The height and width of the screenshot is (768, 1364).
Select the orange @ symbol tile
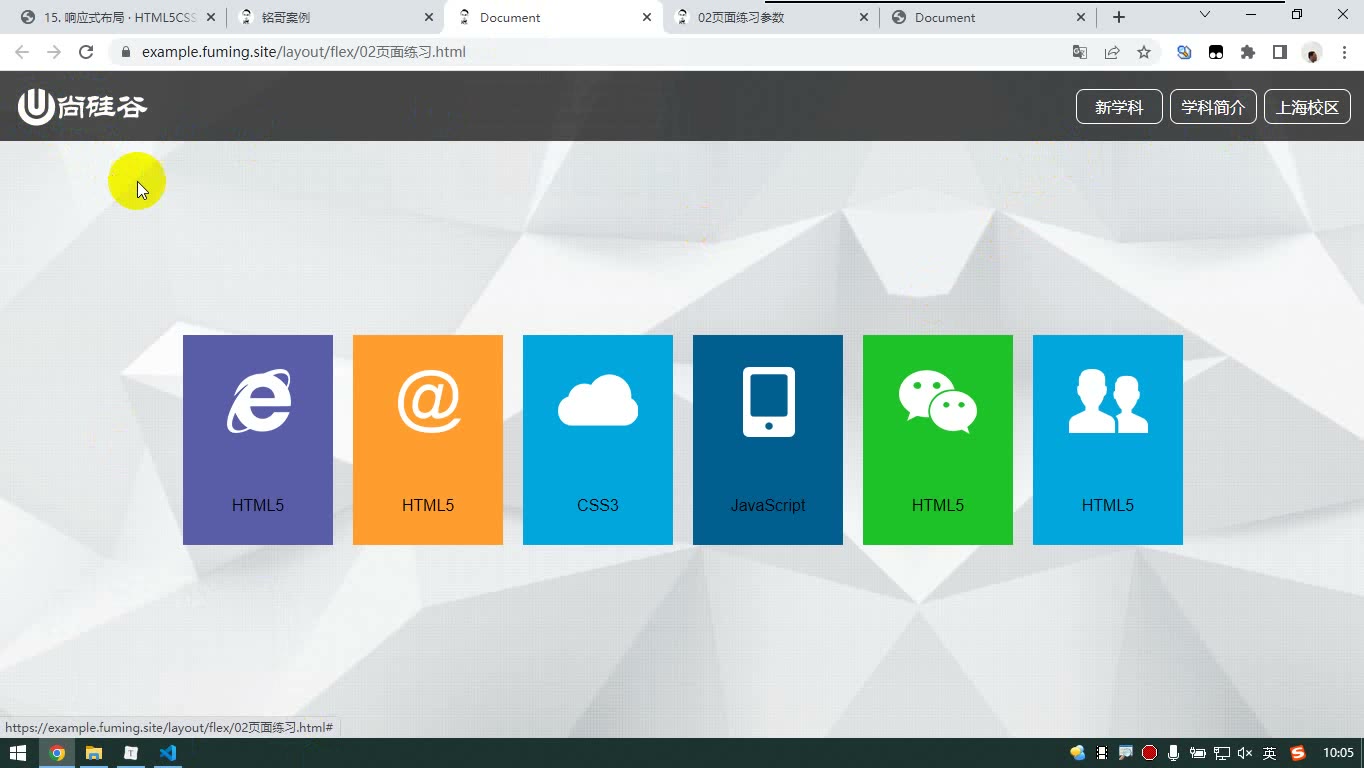pyautogui.click(x=428, y=440)
